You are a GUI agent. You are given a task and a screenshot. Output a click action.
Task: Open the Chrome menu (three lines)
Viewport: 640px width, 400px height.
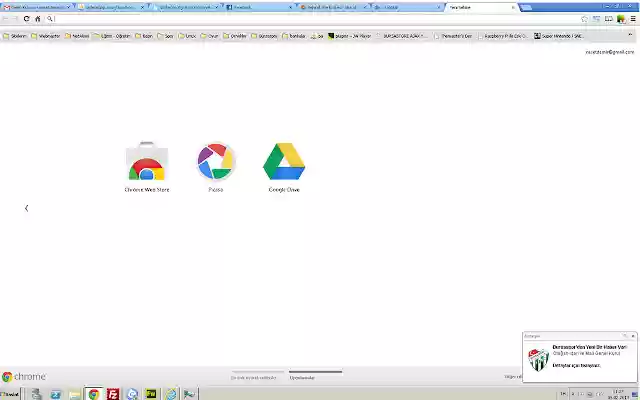pyautogui.click(x=633, y=19)
